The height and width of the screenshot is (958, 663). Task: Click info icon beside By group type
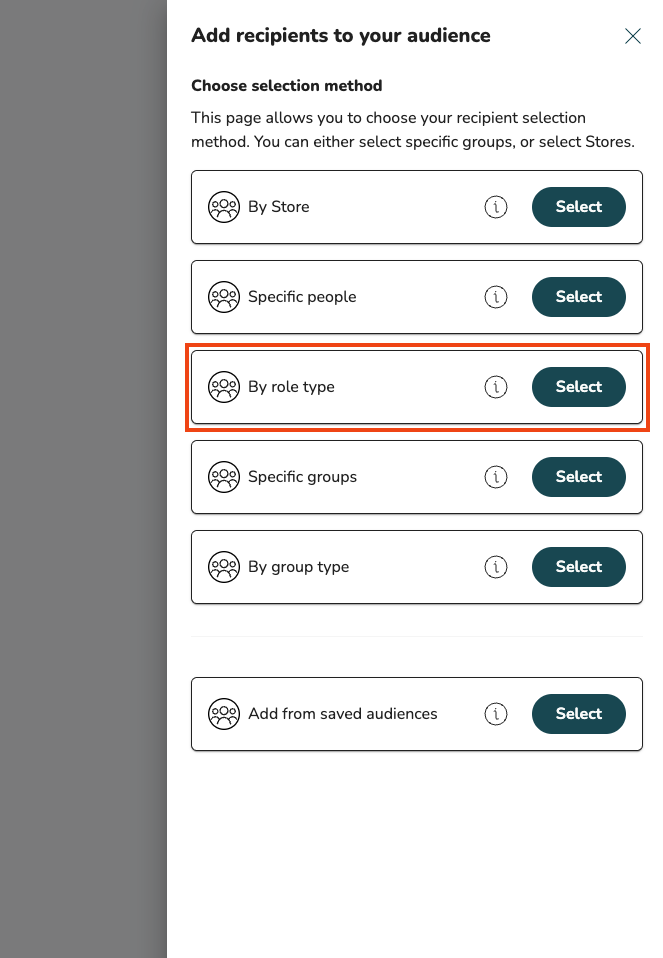[496, 567]
